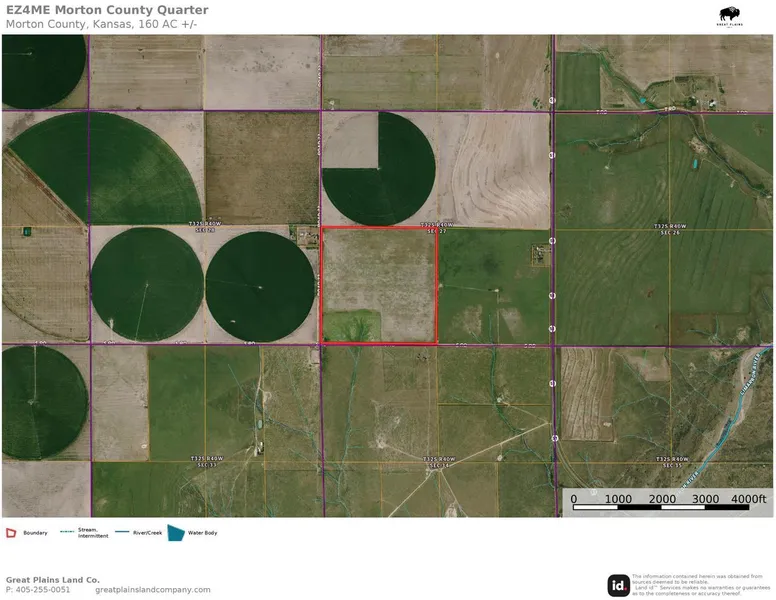The width and height of the screenshot is (776, 600).
Task: Click the Water Body legend icon
Action: click(176, 533)
